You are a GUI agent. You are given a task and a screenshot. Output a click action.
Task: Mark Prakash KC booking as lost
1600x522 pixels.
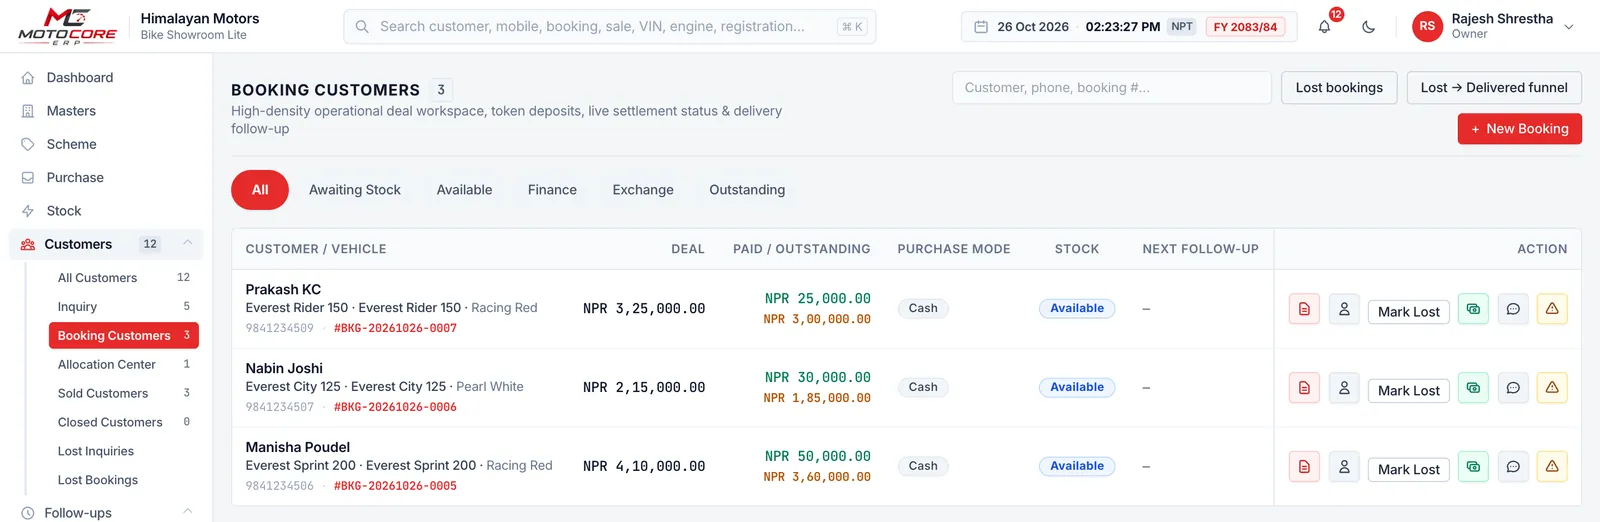pos(1409,312)
